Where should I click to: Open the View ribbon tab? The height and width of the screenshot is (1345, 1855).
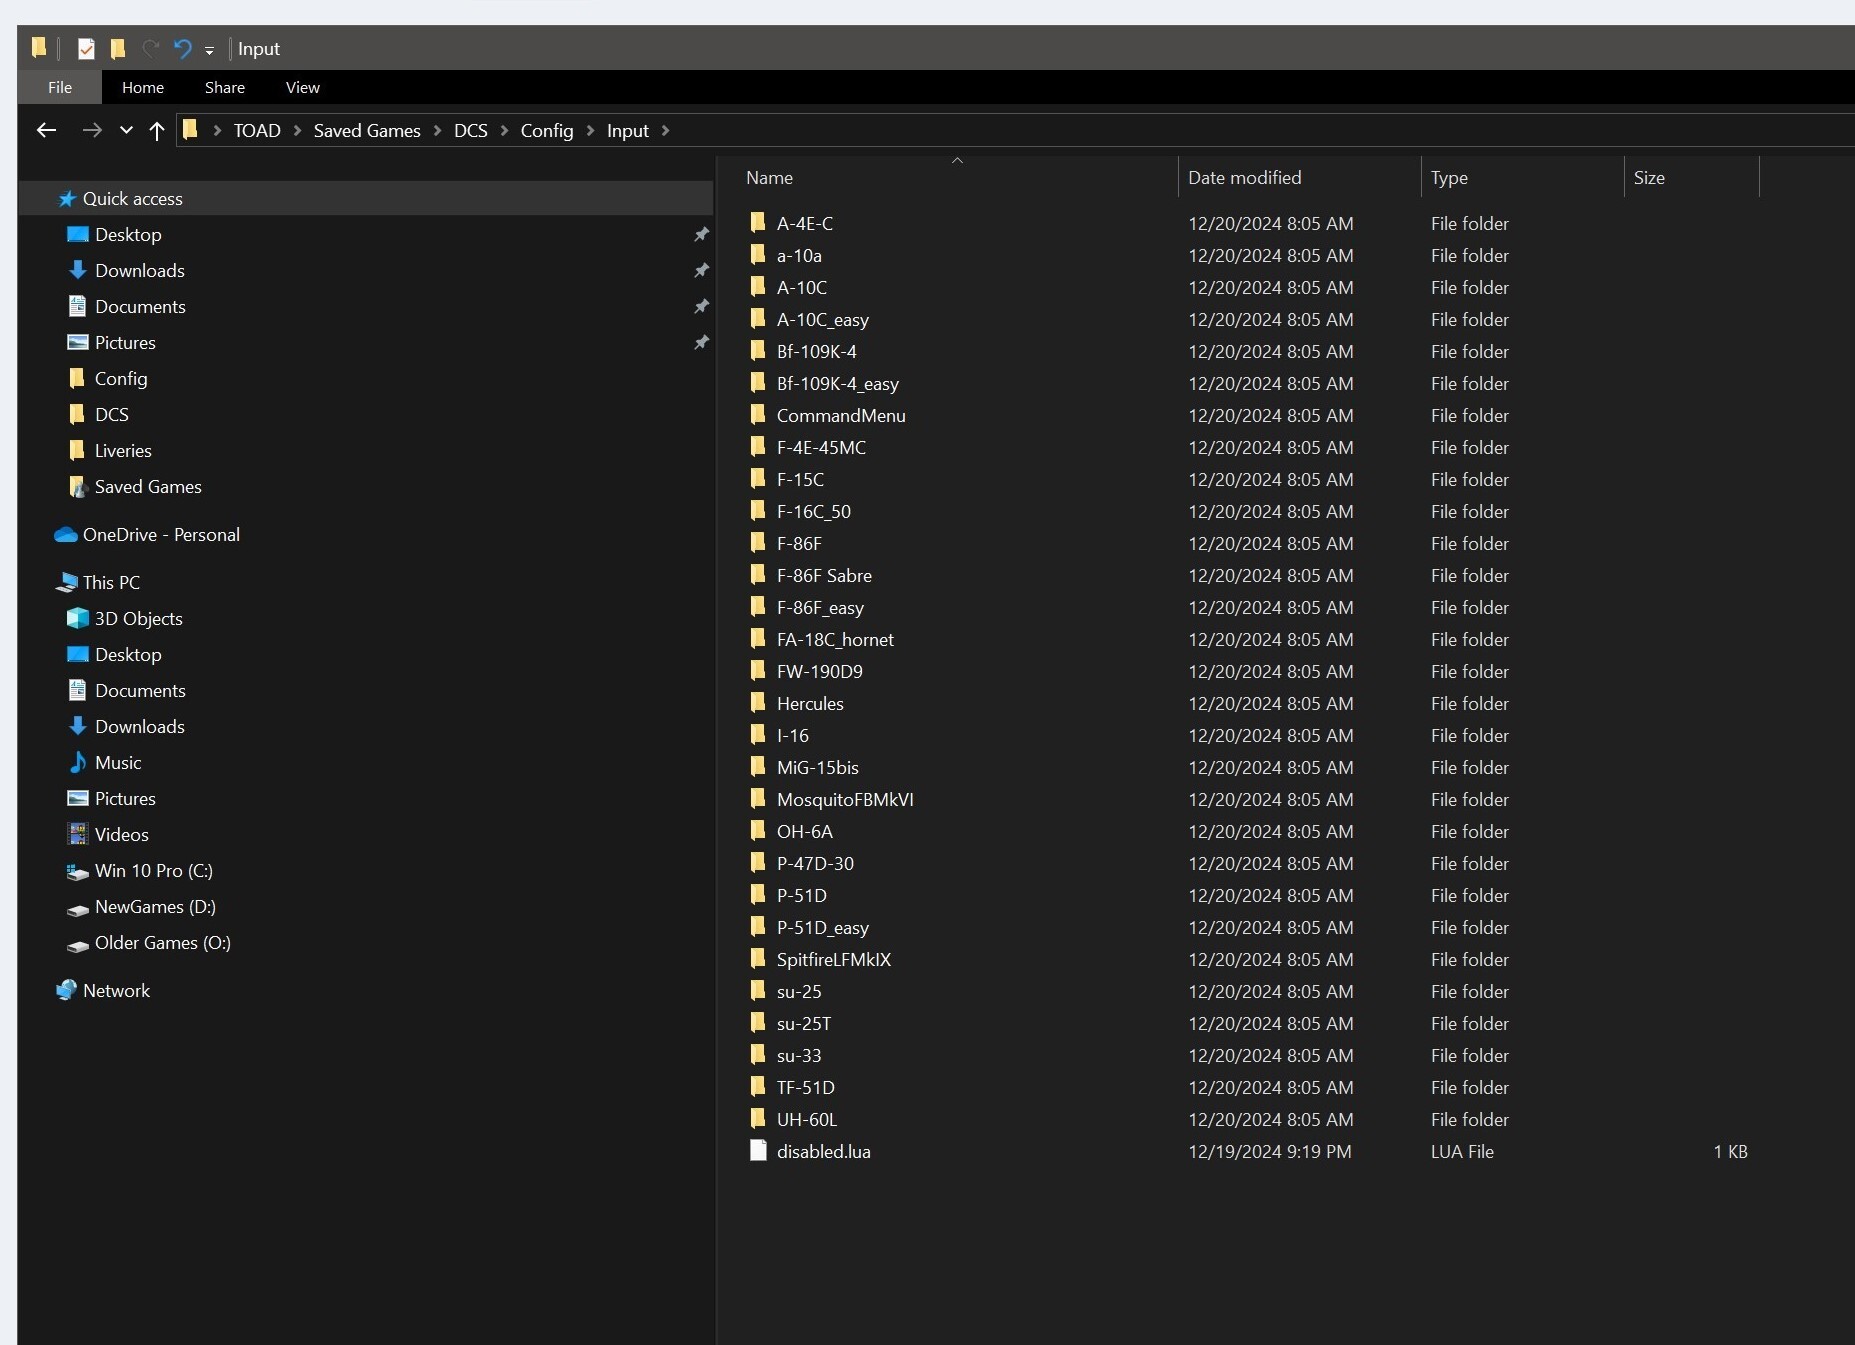(x=303, y=87)
